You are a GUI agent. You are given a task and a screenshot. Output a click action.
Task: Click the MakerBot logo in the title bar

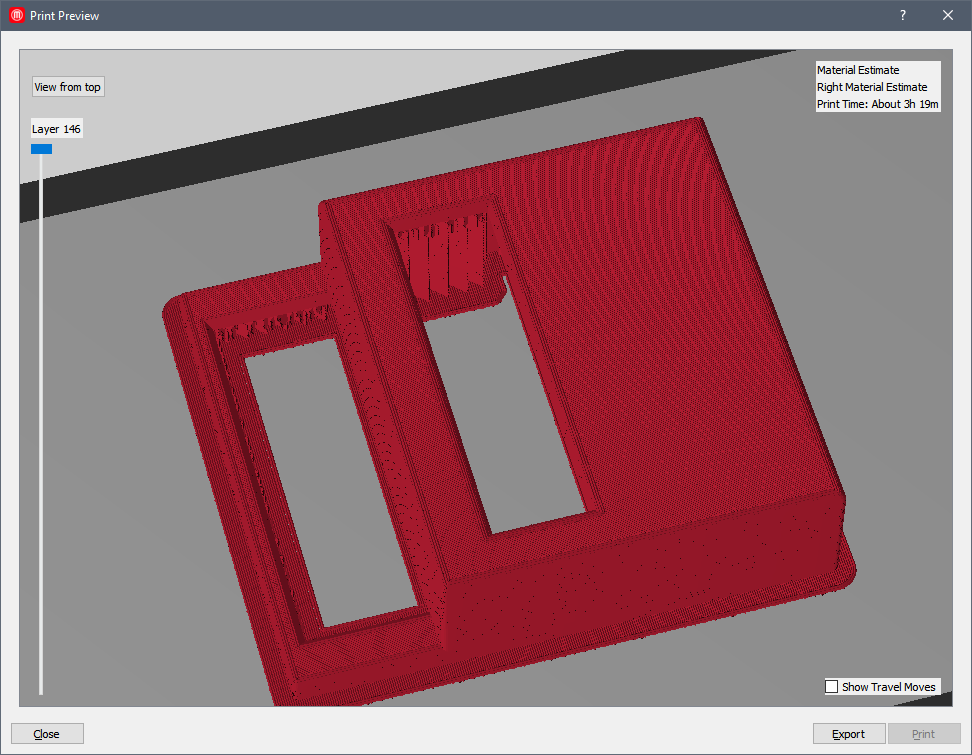16,16
